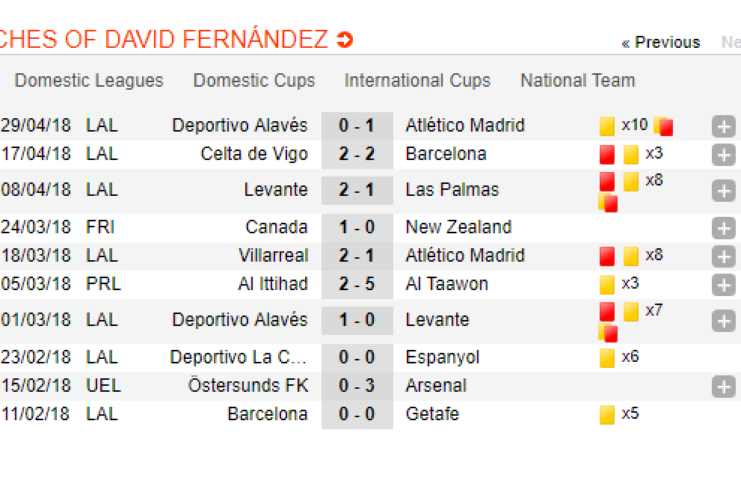Click the orange arrow icon beside the David Fernández heading
The image size is (741, 486).
(345, 40)
